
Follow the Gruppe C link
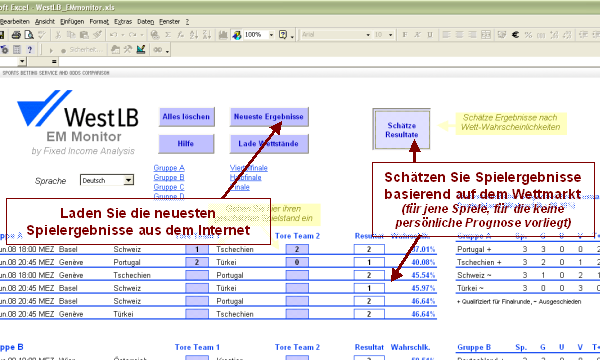click(x=169, y=187)
